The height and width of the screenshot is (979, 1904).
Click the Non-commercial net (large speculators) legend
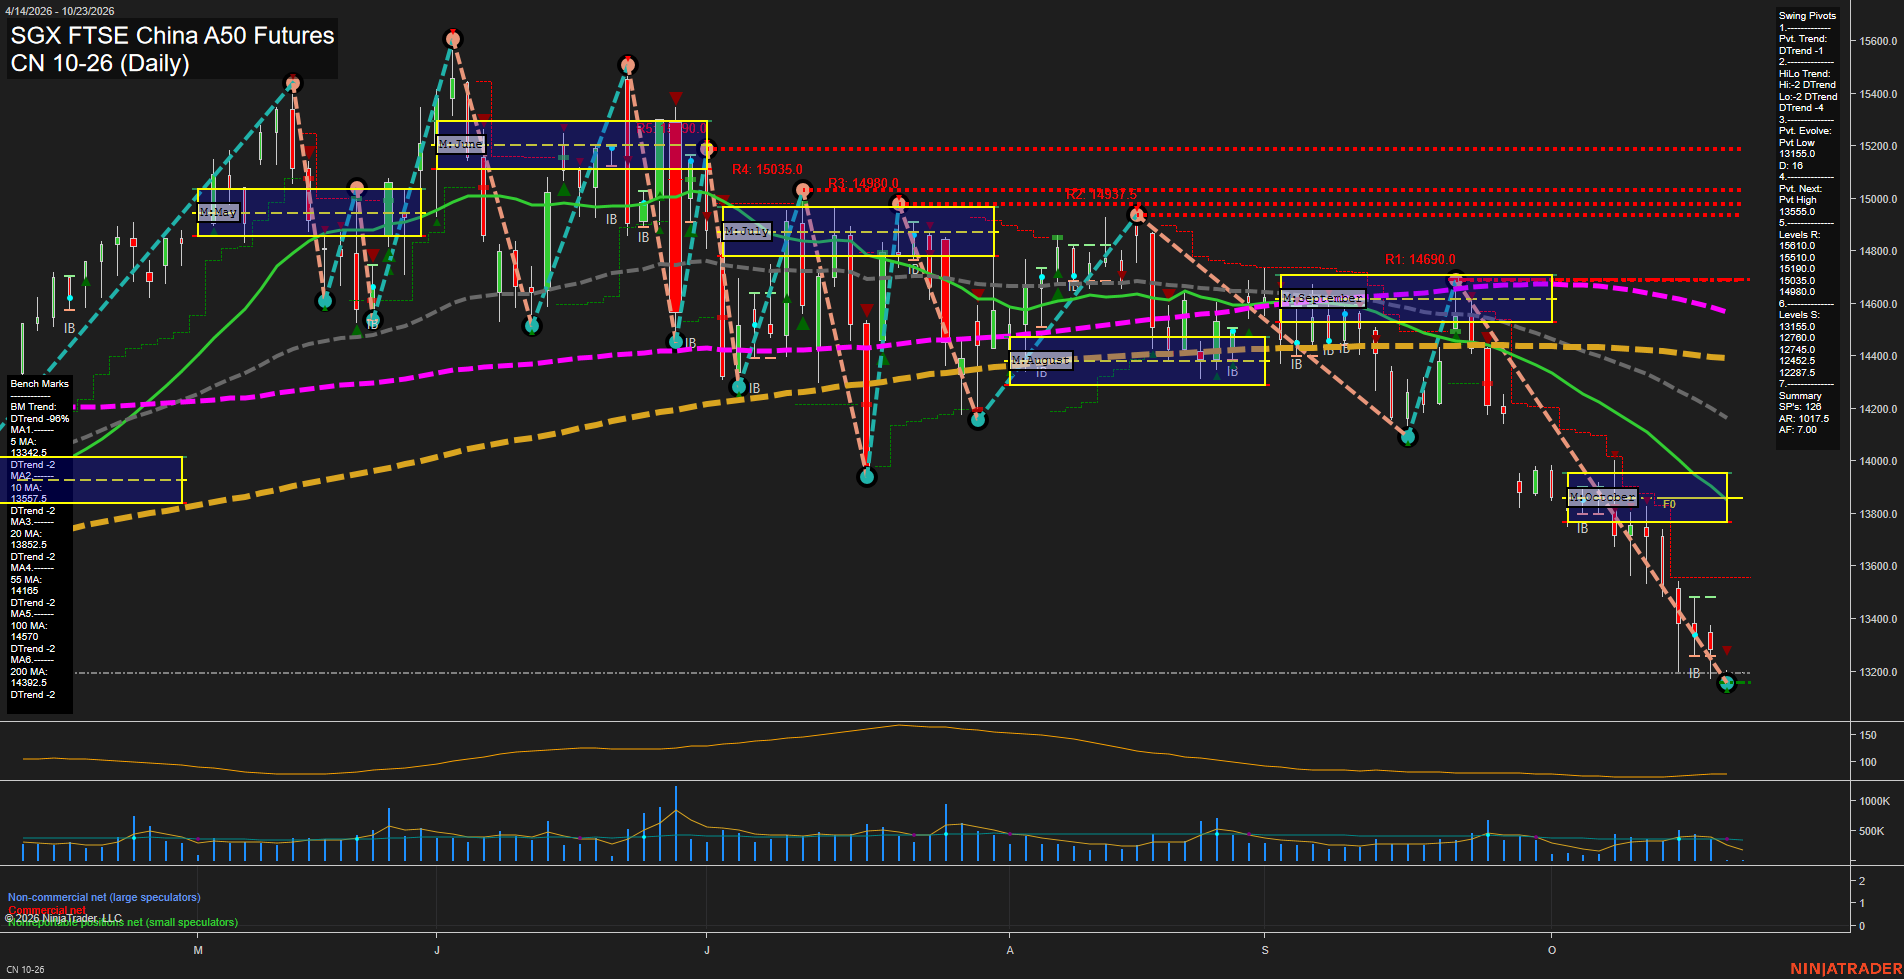click(104, 897)
